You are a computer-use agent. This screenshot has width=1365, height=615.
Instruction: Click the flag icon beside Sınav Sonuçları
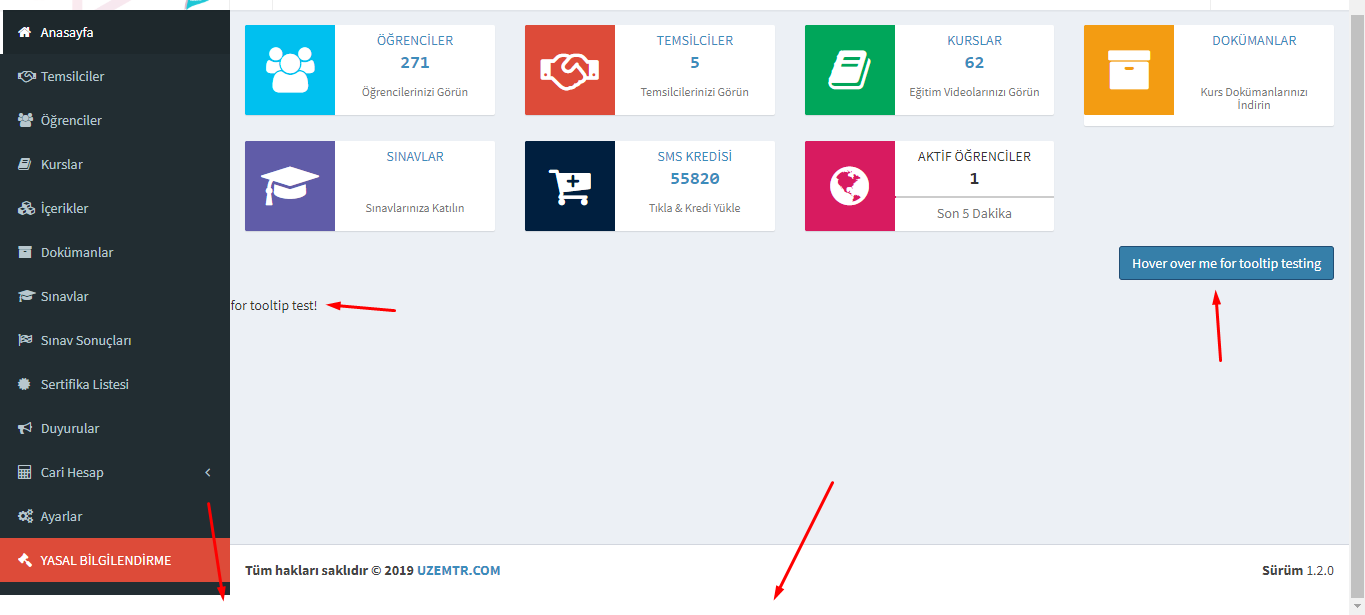[x=25, y=340]
